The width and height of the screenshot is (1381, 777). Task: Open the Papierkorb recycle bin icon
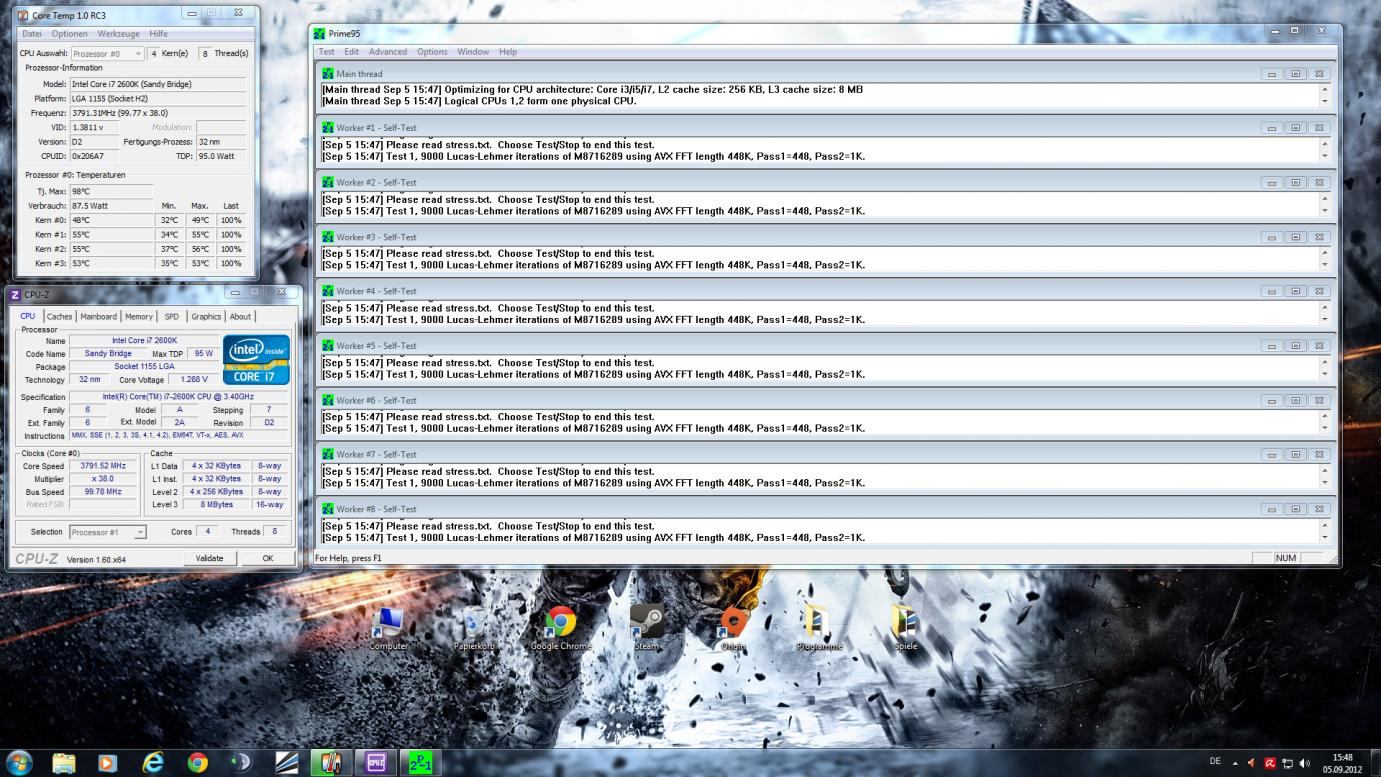click(x=475, y=627)
